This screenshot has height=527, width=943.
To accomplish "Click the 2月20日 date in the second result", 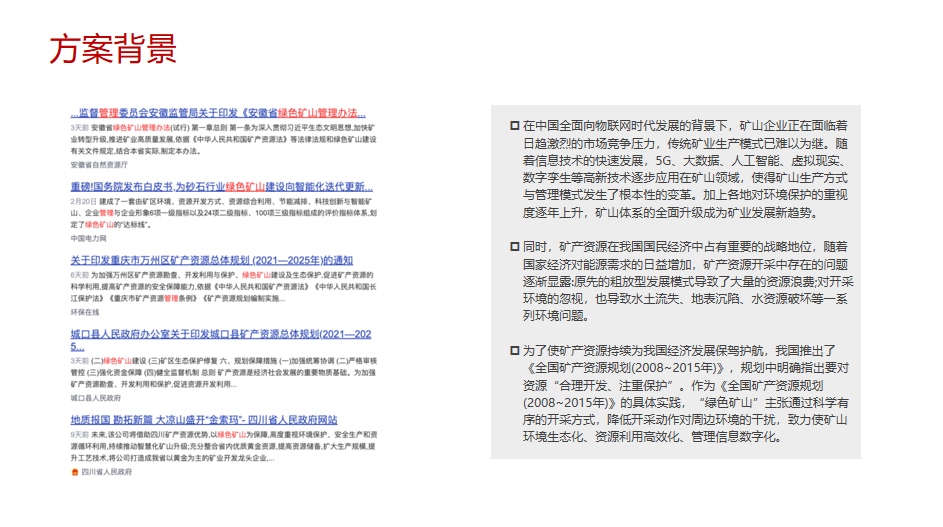I will (x=82, y=201).
